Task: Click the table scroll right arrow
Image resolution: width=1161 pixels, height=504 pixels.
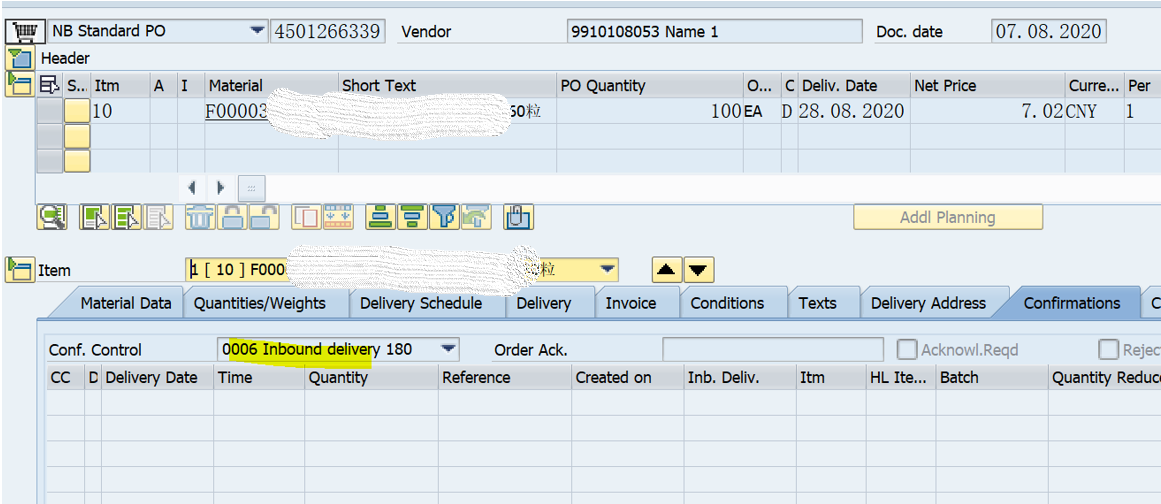Action: coord(220,188)
